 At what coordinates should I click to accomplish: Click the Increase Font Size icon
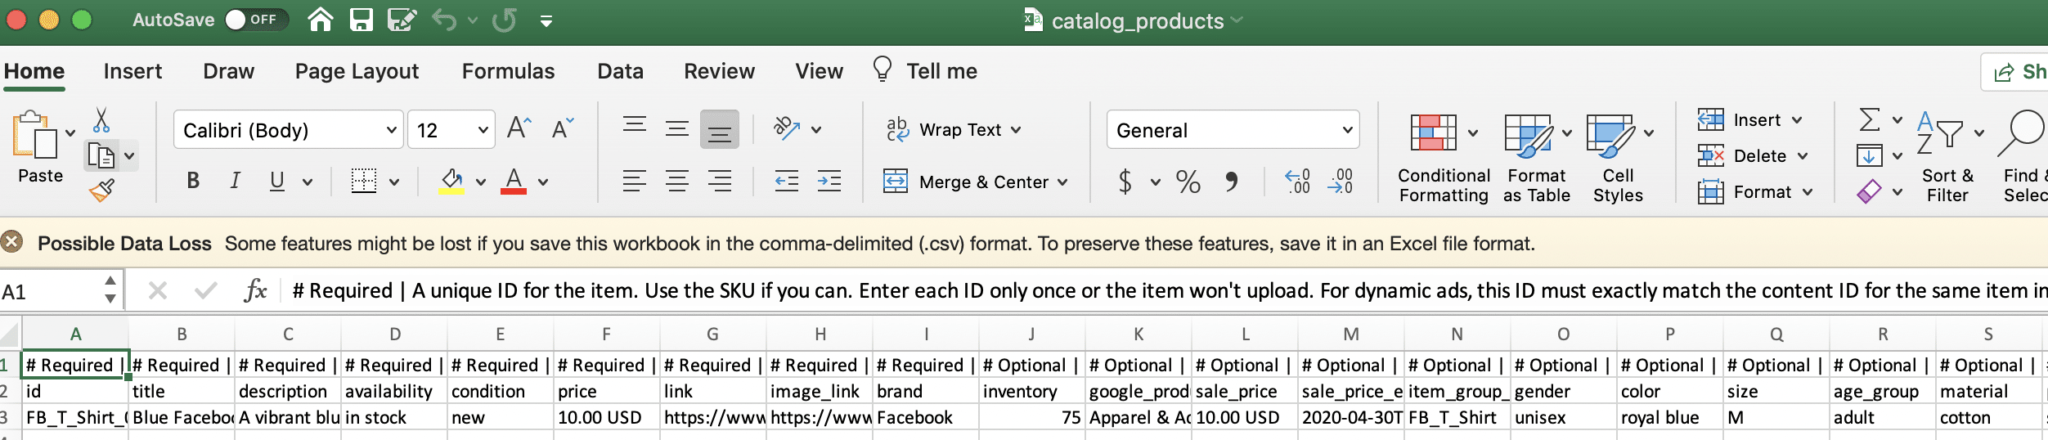tap(519, 128)
